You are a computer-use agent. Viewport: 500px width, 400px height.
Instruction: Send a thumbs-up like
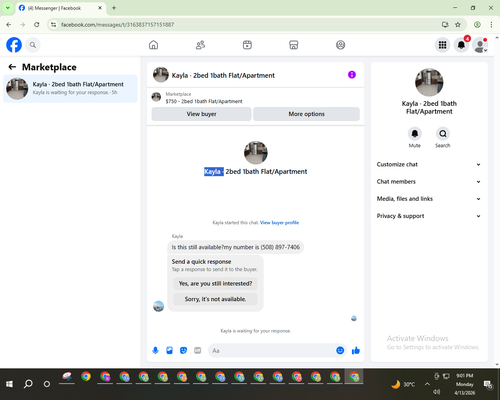[356, 350]
